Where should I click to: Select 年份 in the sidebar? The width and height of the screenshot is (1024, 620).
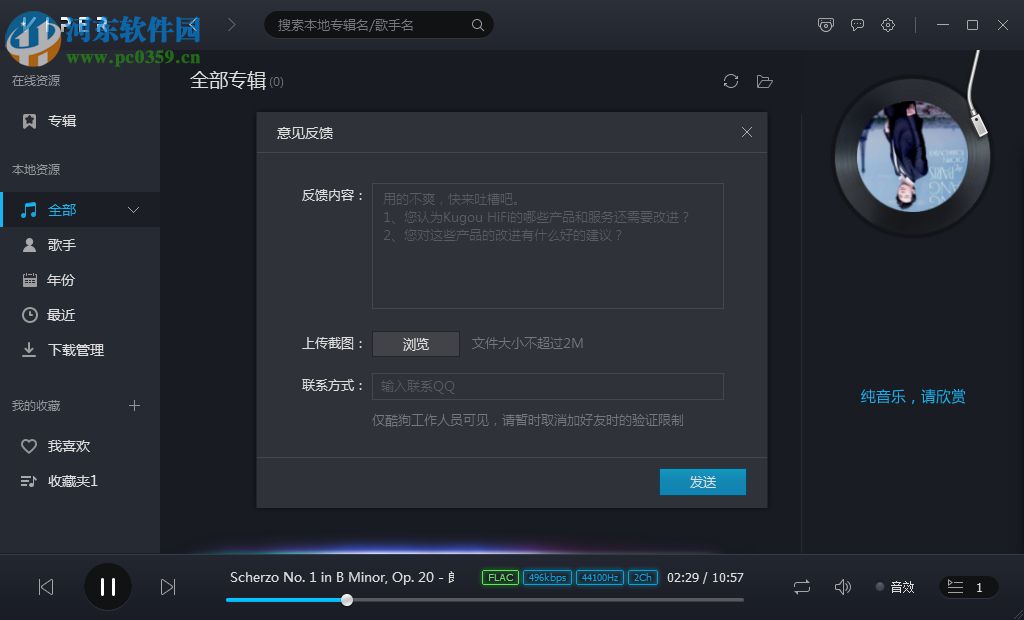point(62,280)
